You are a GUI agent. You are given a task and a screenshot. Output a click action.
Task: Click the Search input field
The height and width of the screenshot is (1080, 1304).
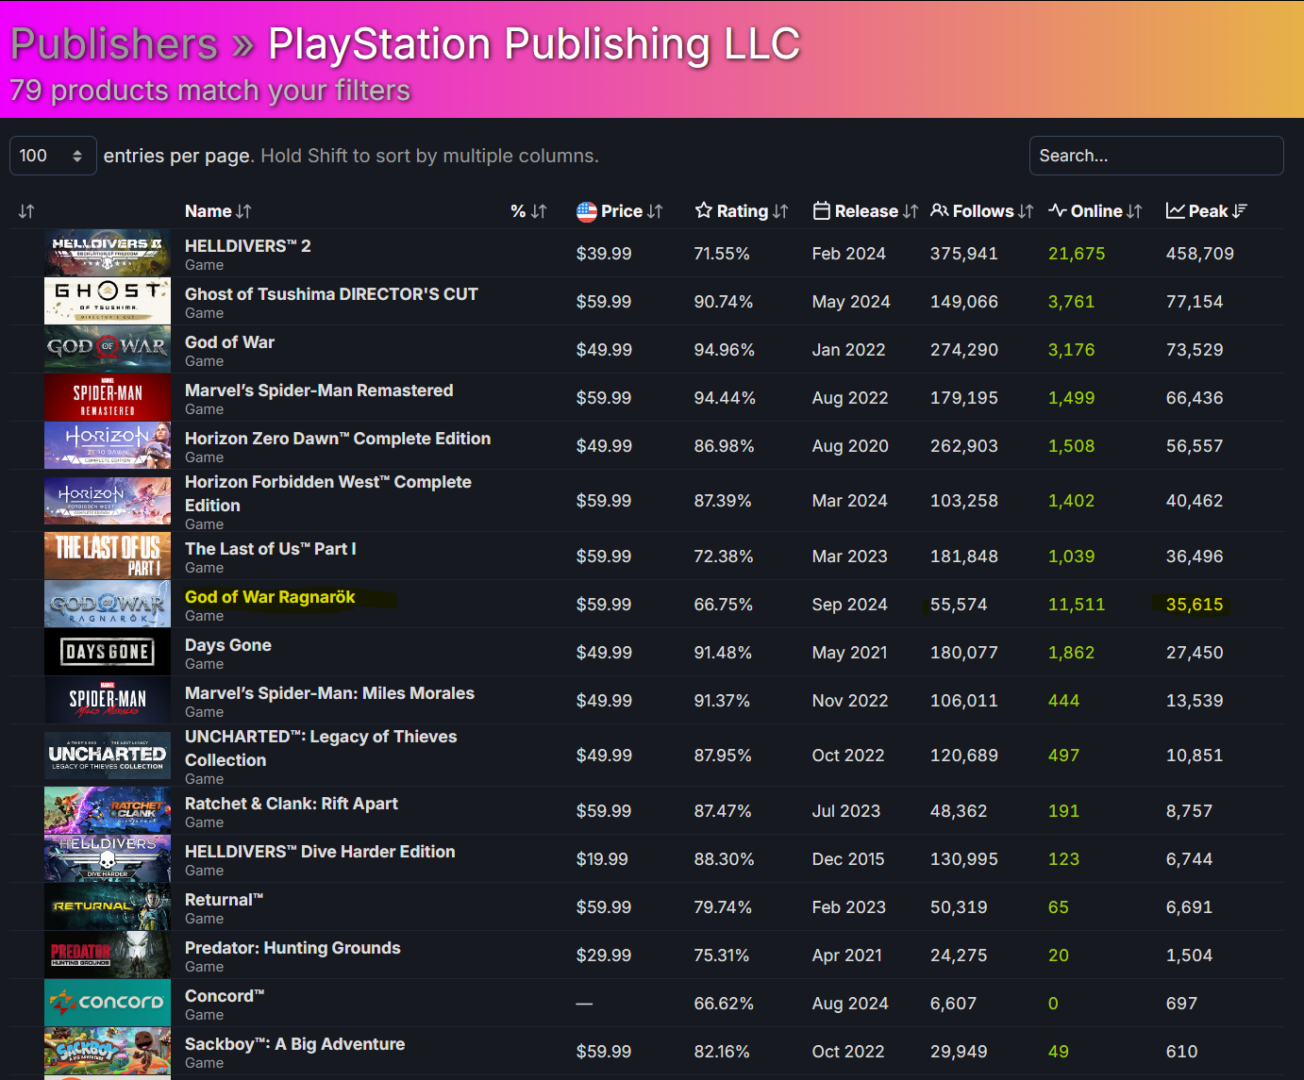pos(1155,156)
